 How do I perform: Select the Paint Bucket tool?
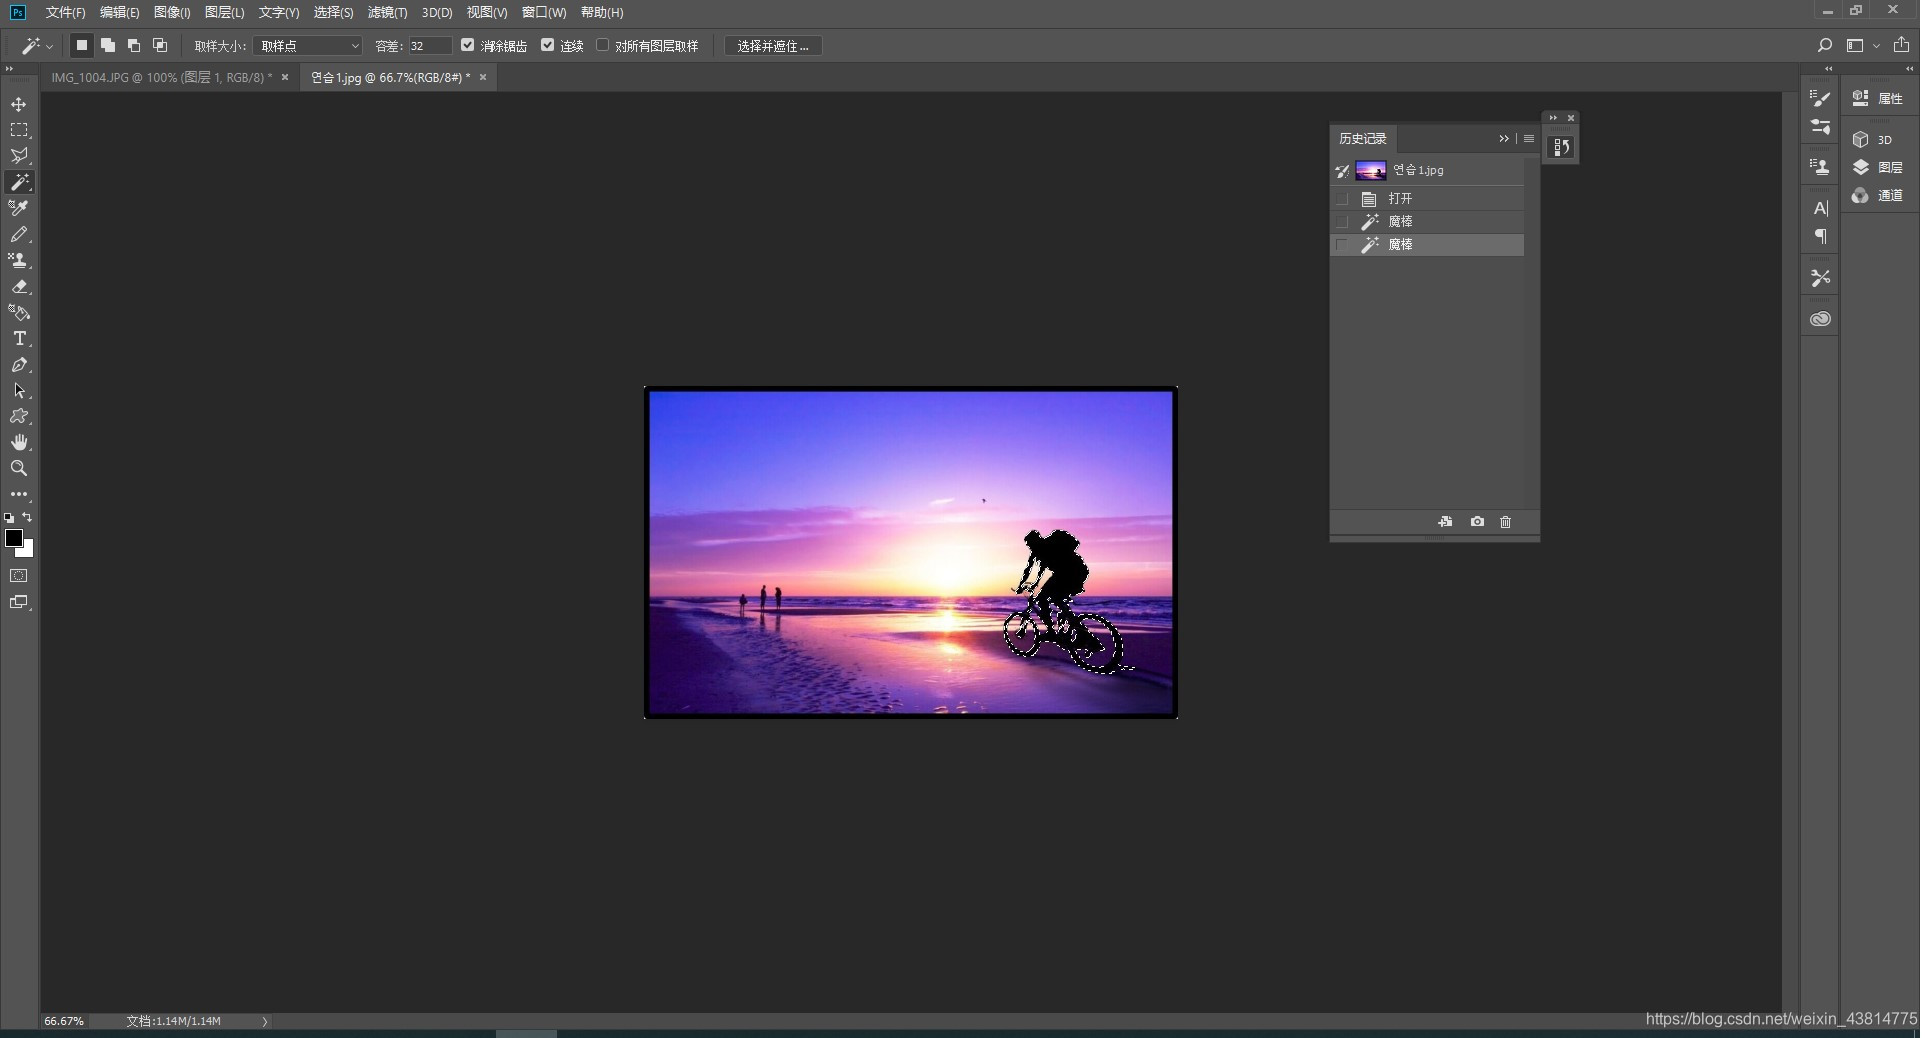19,312
